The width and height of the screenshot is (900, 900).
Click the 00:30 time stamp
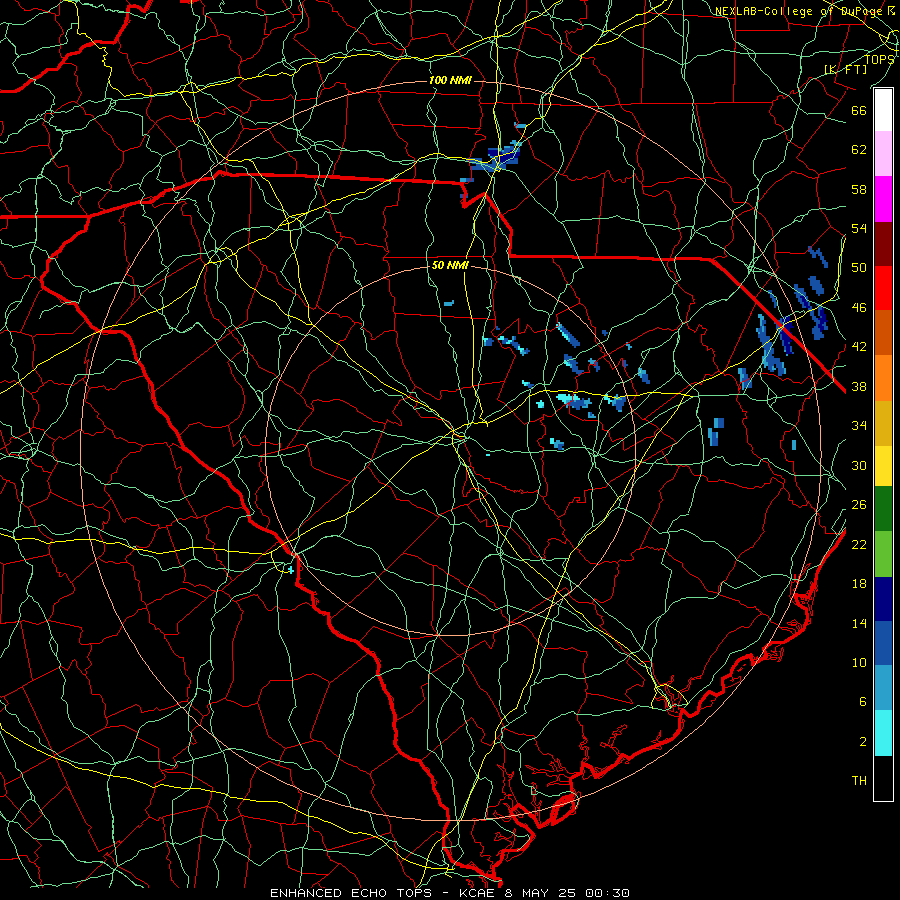[x=607, y=893]
